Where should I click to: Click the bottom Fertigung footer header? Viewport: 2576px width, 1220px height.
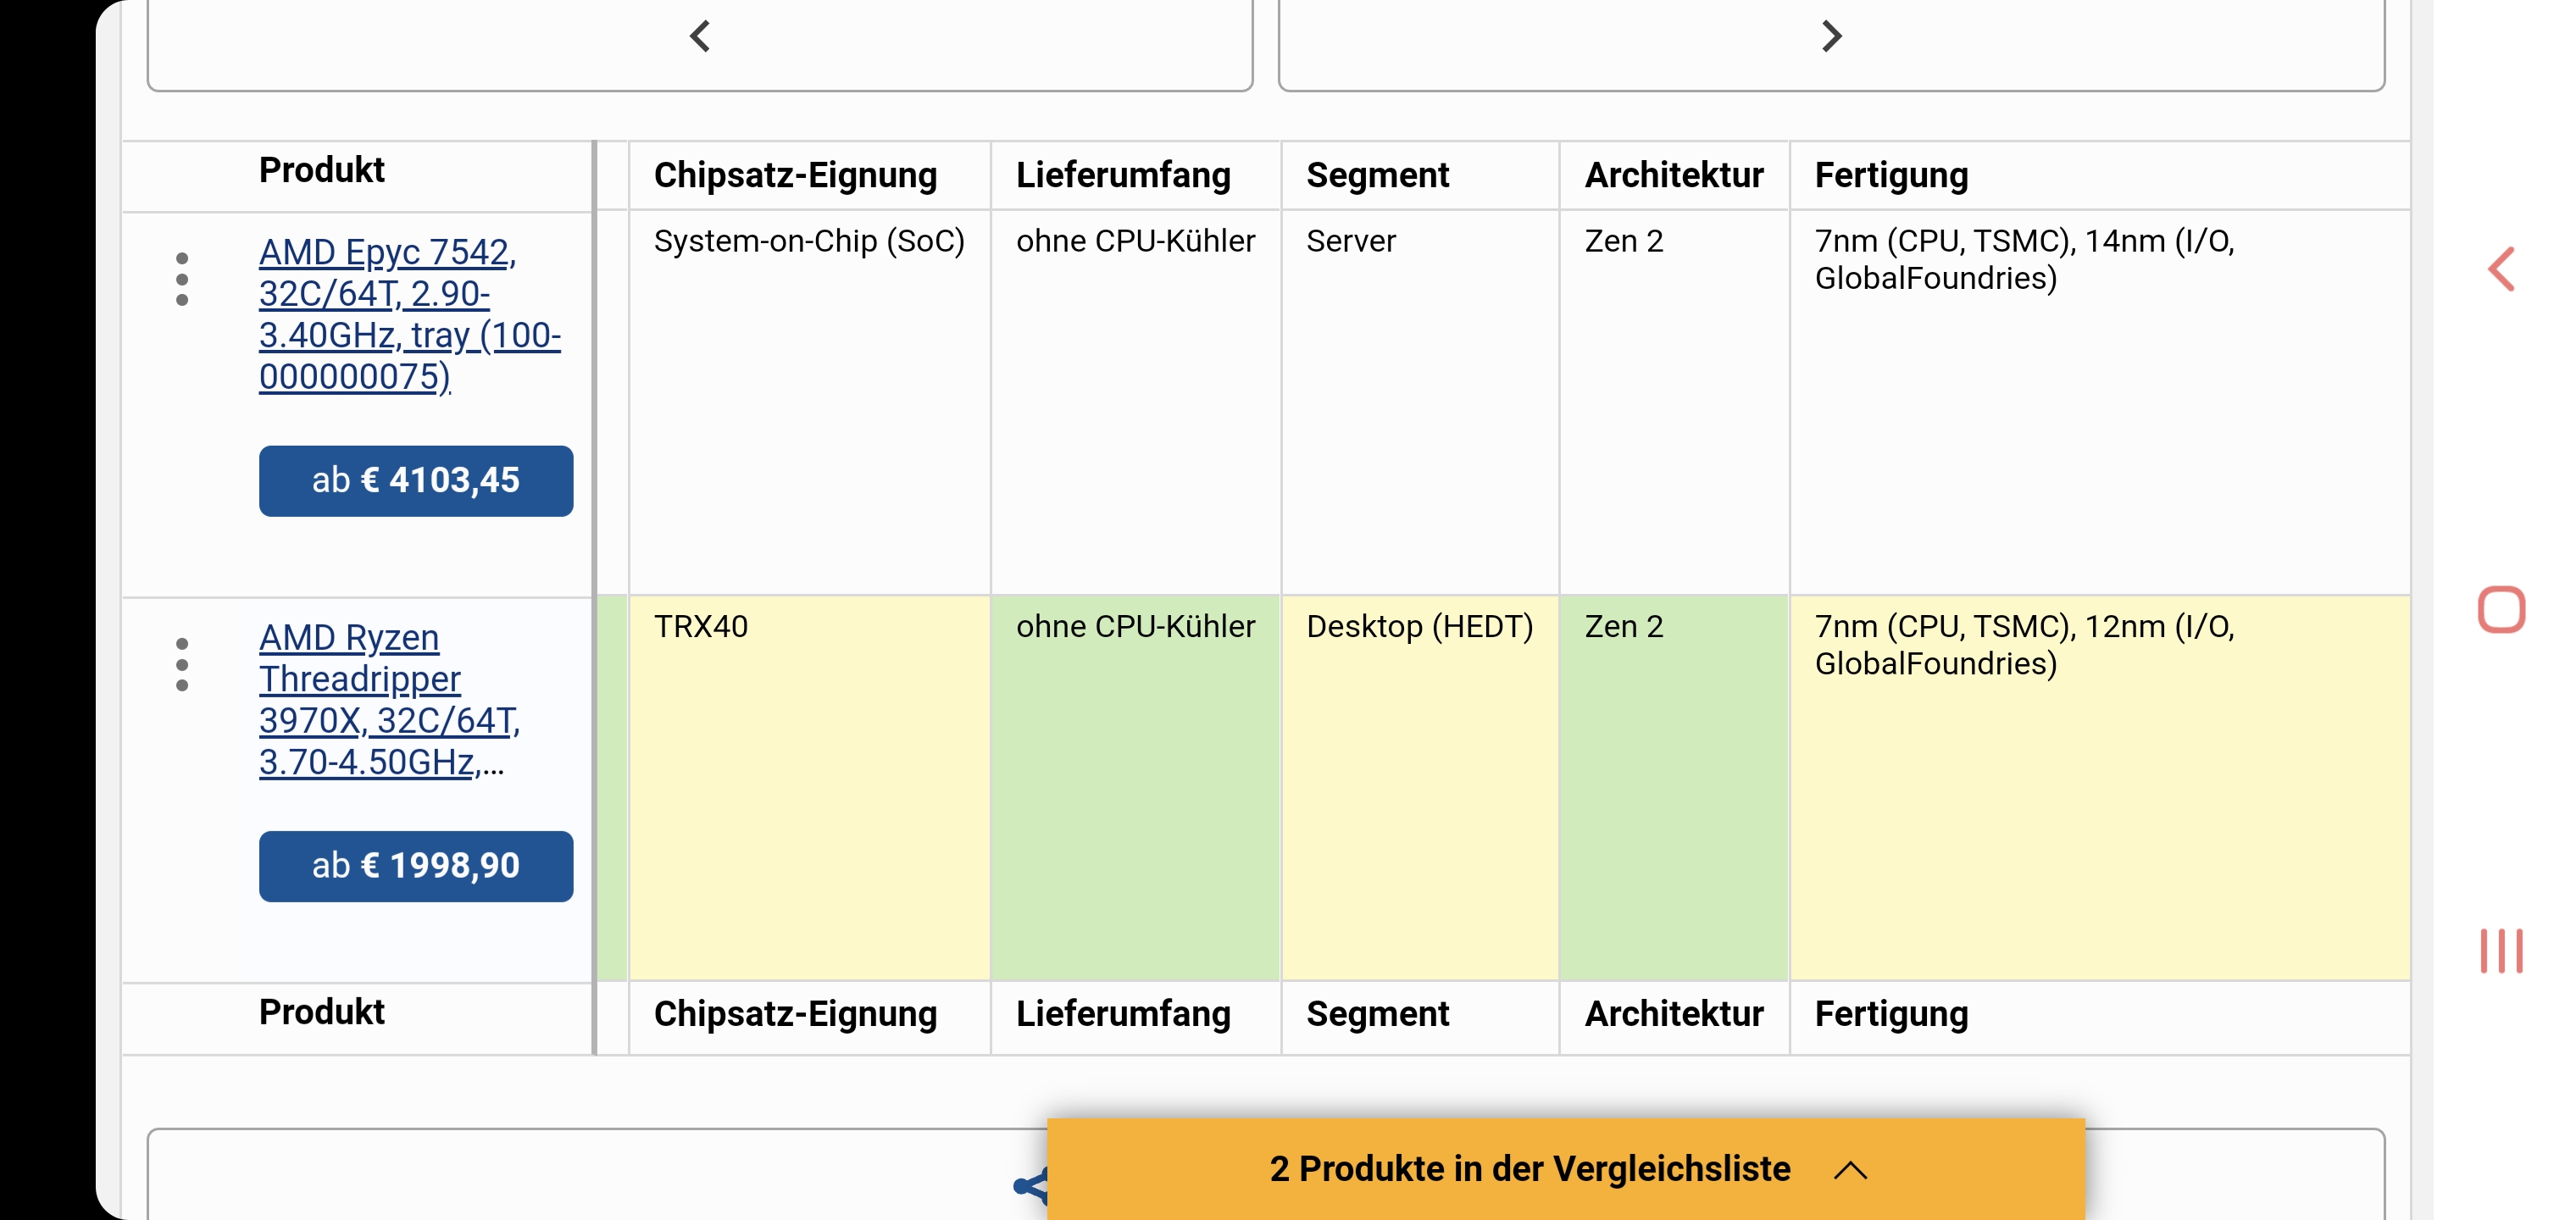click(1891, 1014)
